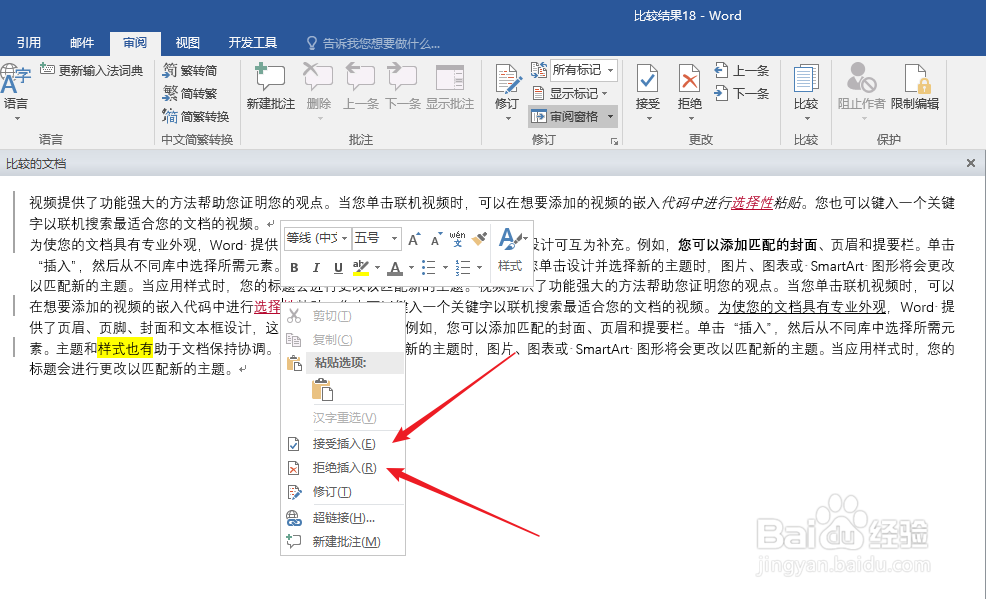Choose Hyperlink (超链接) in context menu

343,518
